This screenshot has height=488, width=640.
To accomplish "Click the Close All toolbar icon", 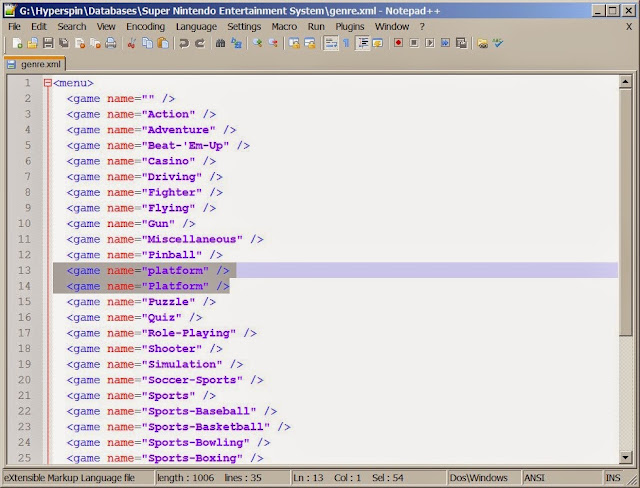I will pyautogui.click(x=95, y=43).
